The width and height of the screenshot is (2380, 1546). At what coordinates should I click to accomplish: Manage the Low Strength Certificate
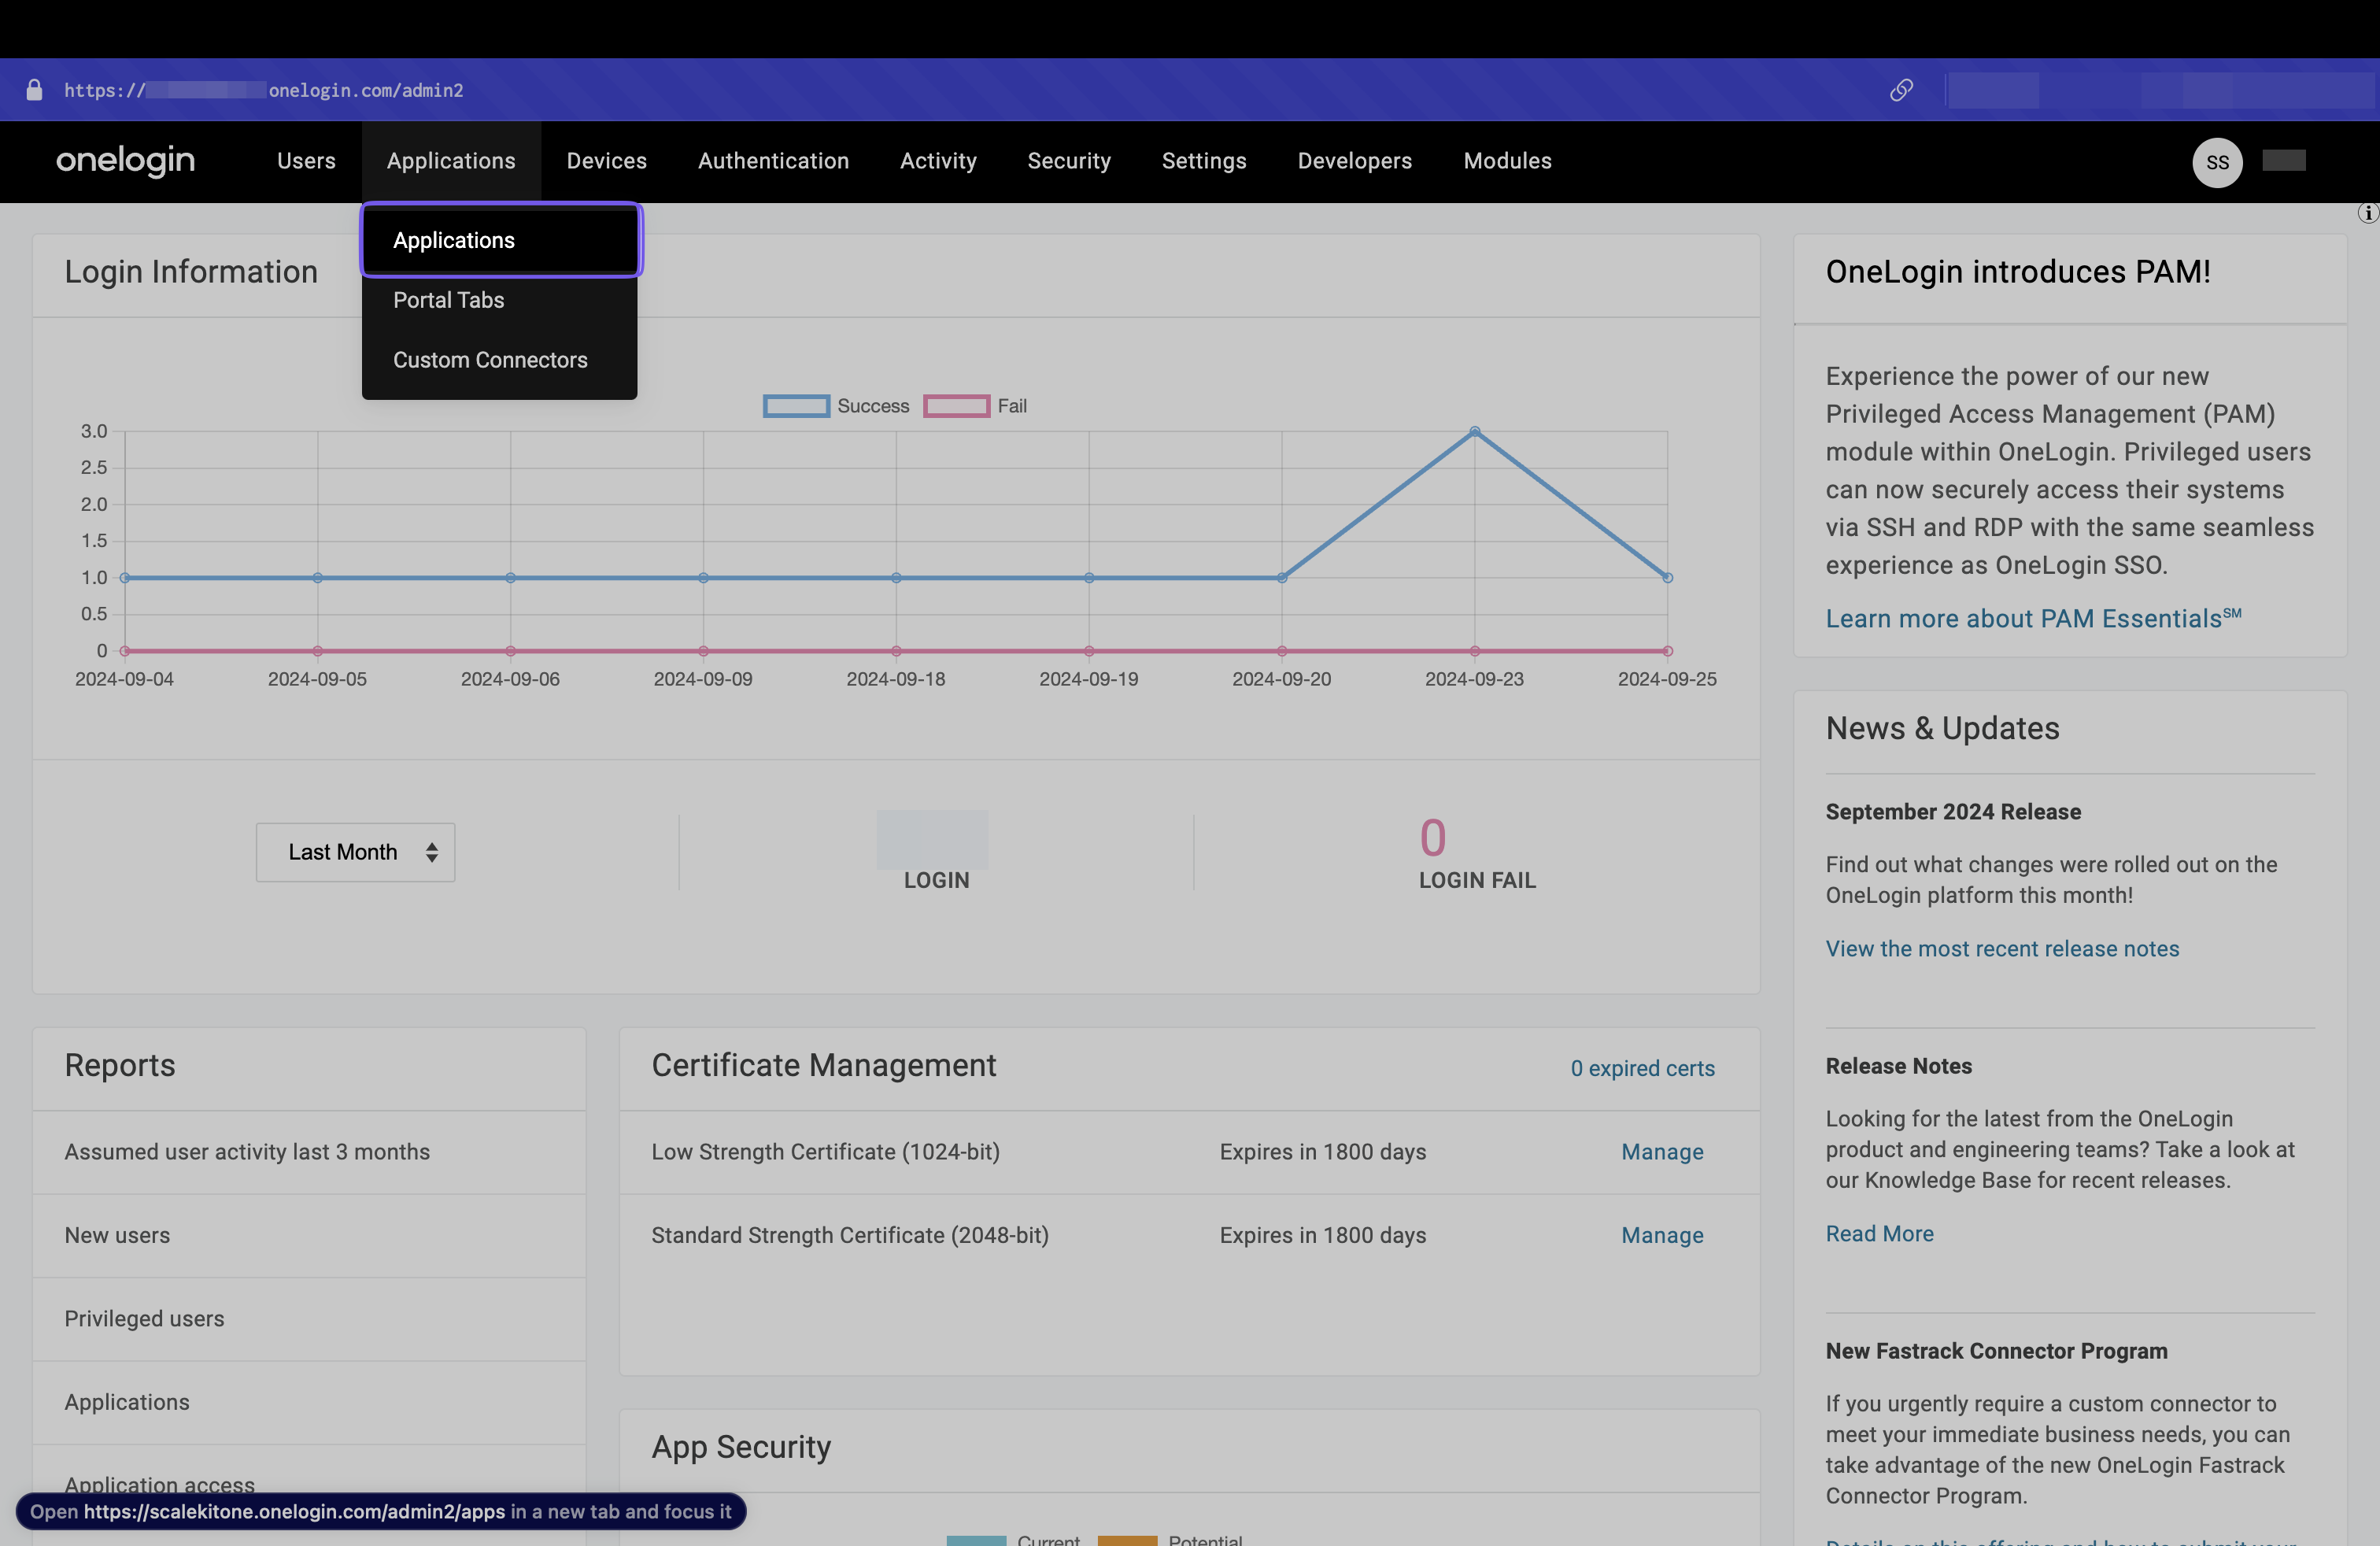[1661, 1152]
